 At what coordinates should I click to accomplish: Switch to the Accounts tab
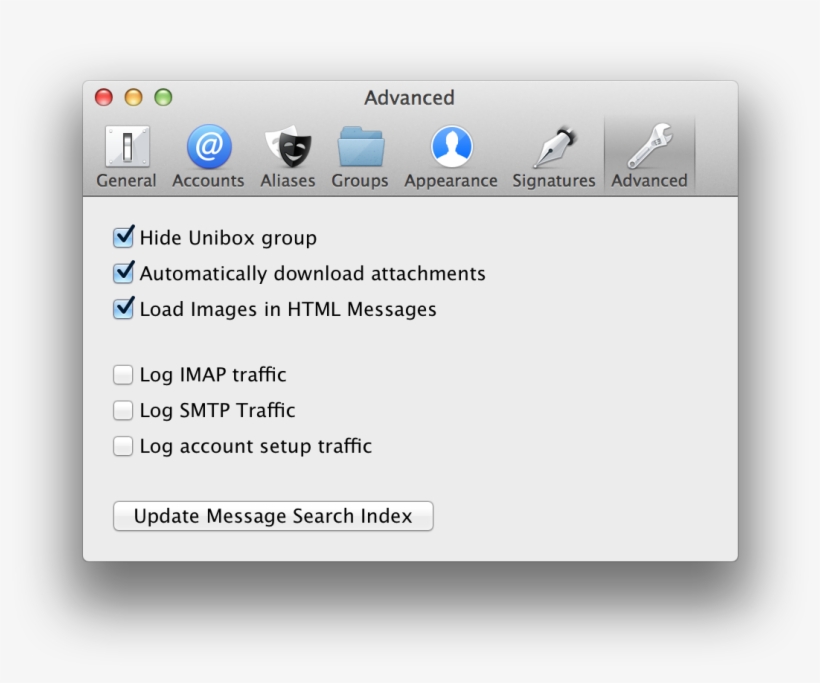pos(207,155)
